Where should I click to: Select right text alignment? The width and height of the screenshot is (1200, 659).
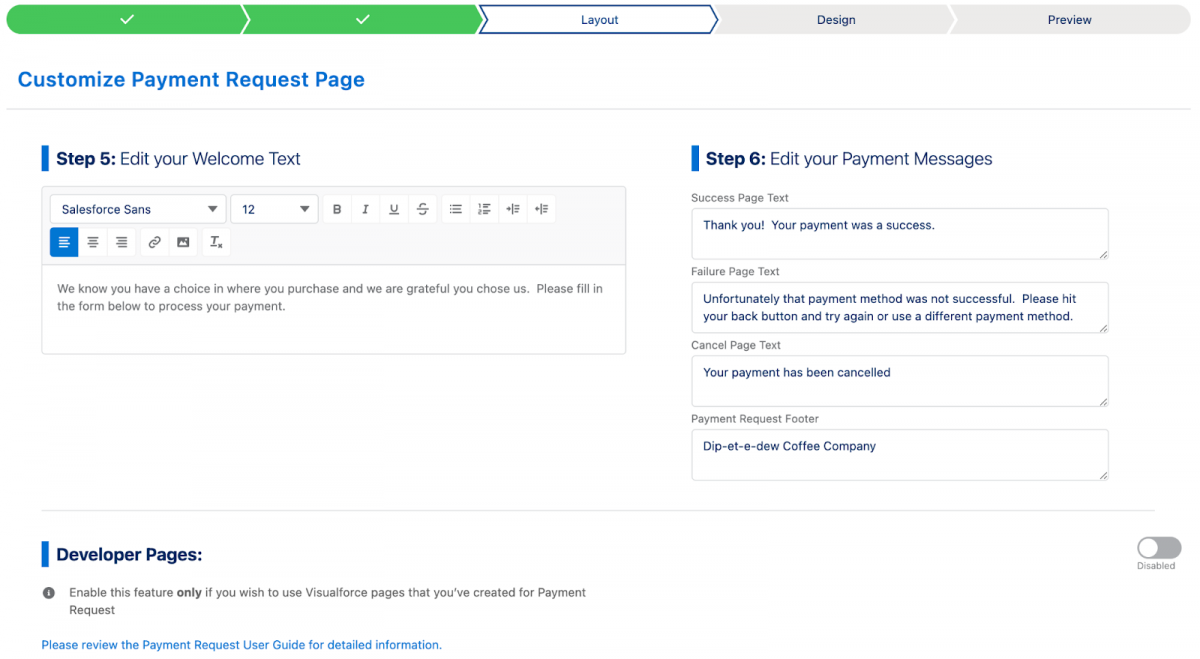tap(121, 242)
